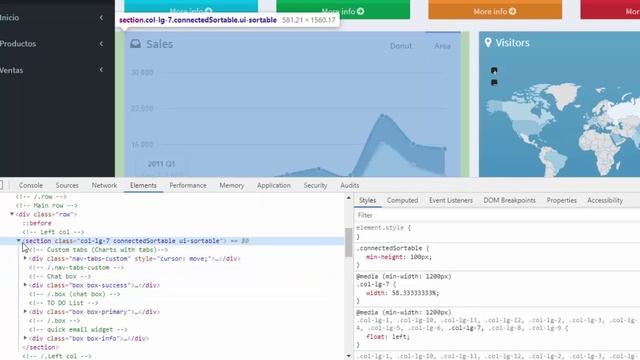
Task: Open the Network DevTools tab
Action: pyautogui.click(x=104, y=185)
